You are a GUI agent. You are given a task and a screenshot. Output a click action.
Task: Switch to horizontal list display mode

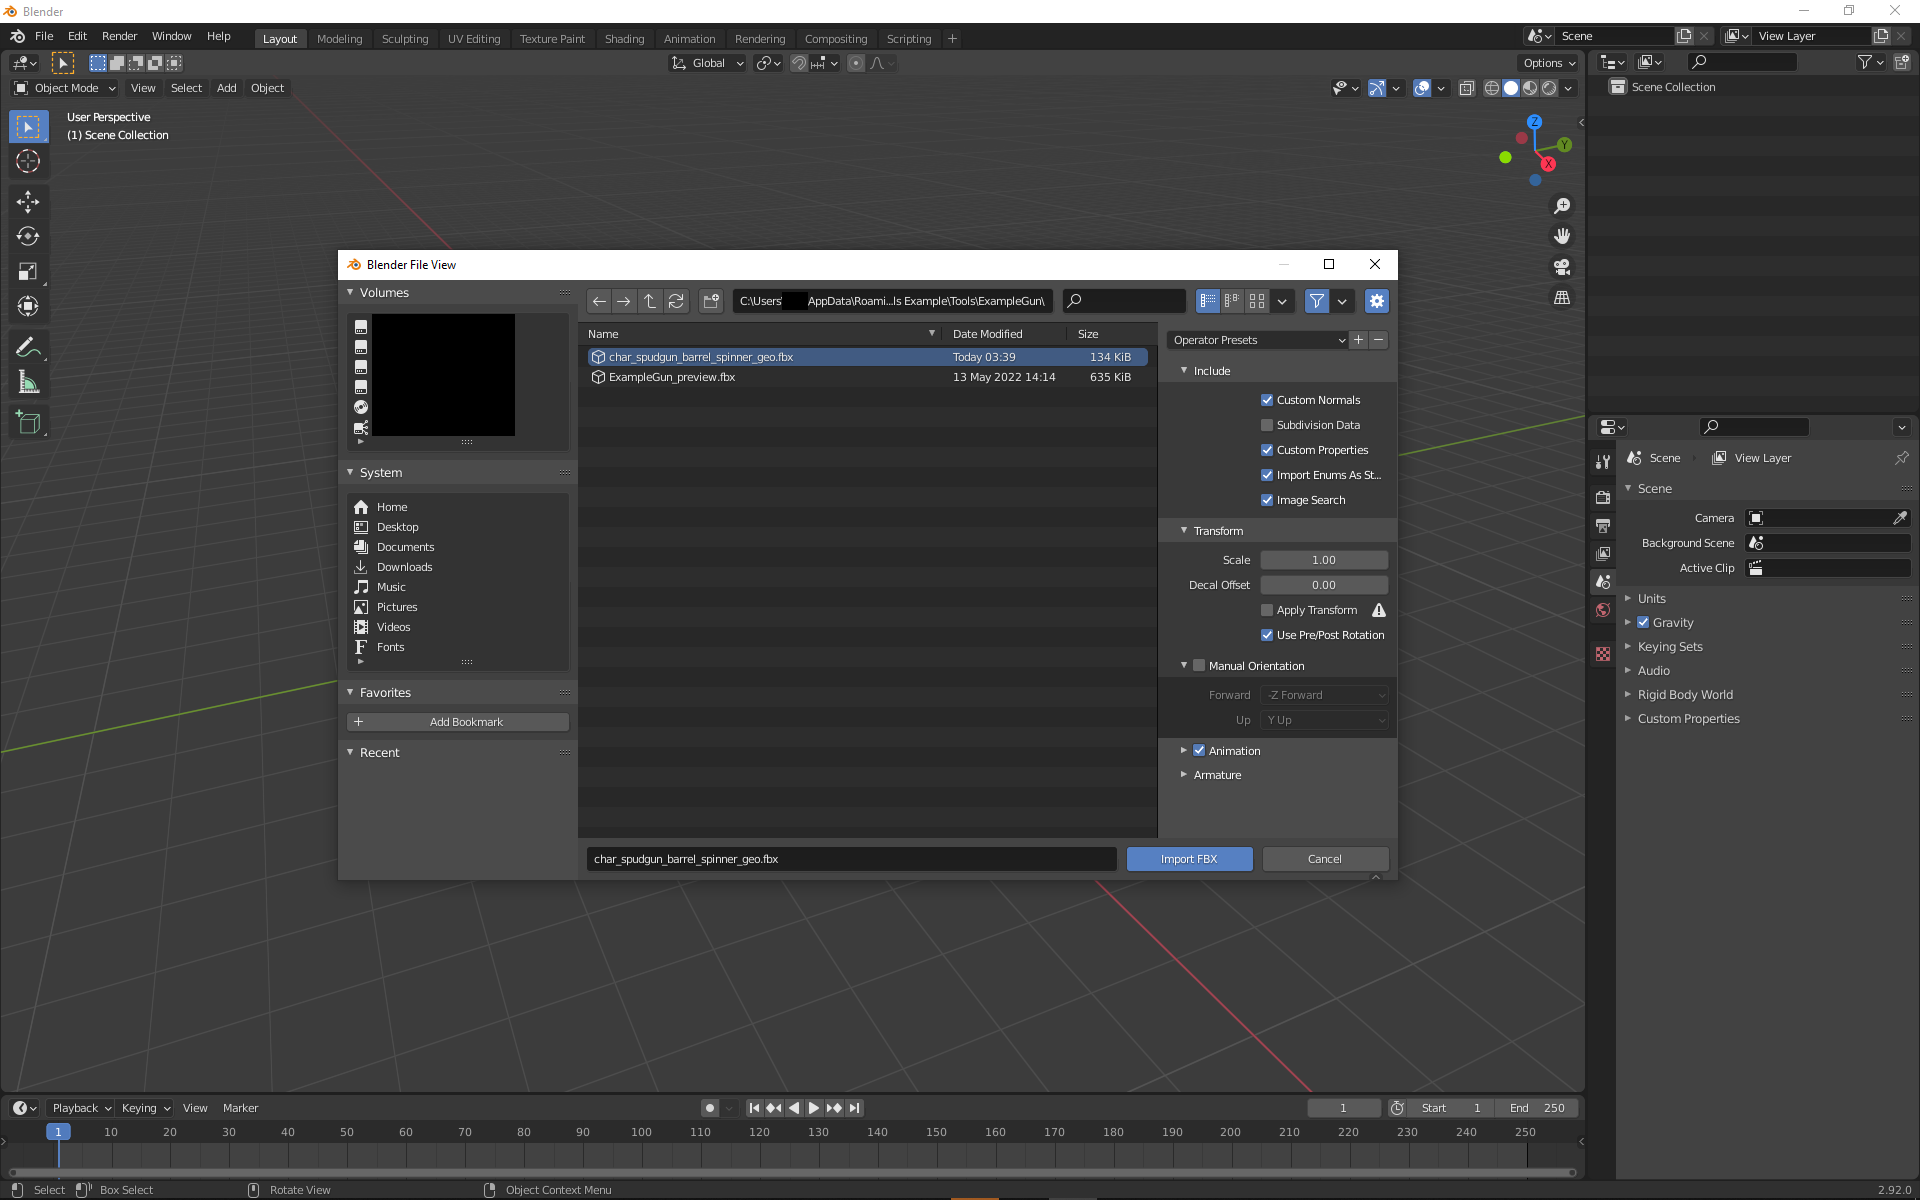click(1232, 301)
